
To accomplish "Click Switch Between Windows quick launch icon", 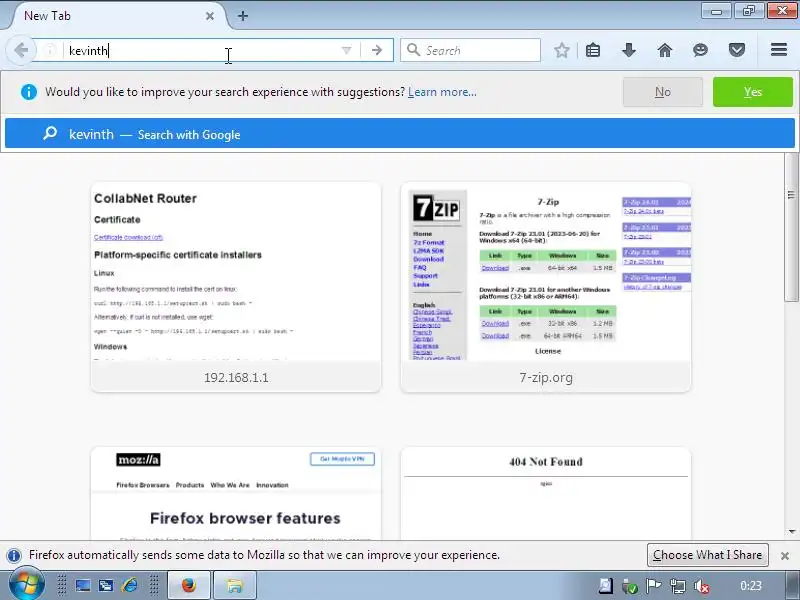I will click(106, 586).
